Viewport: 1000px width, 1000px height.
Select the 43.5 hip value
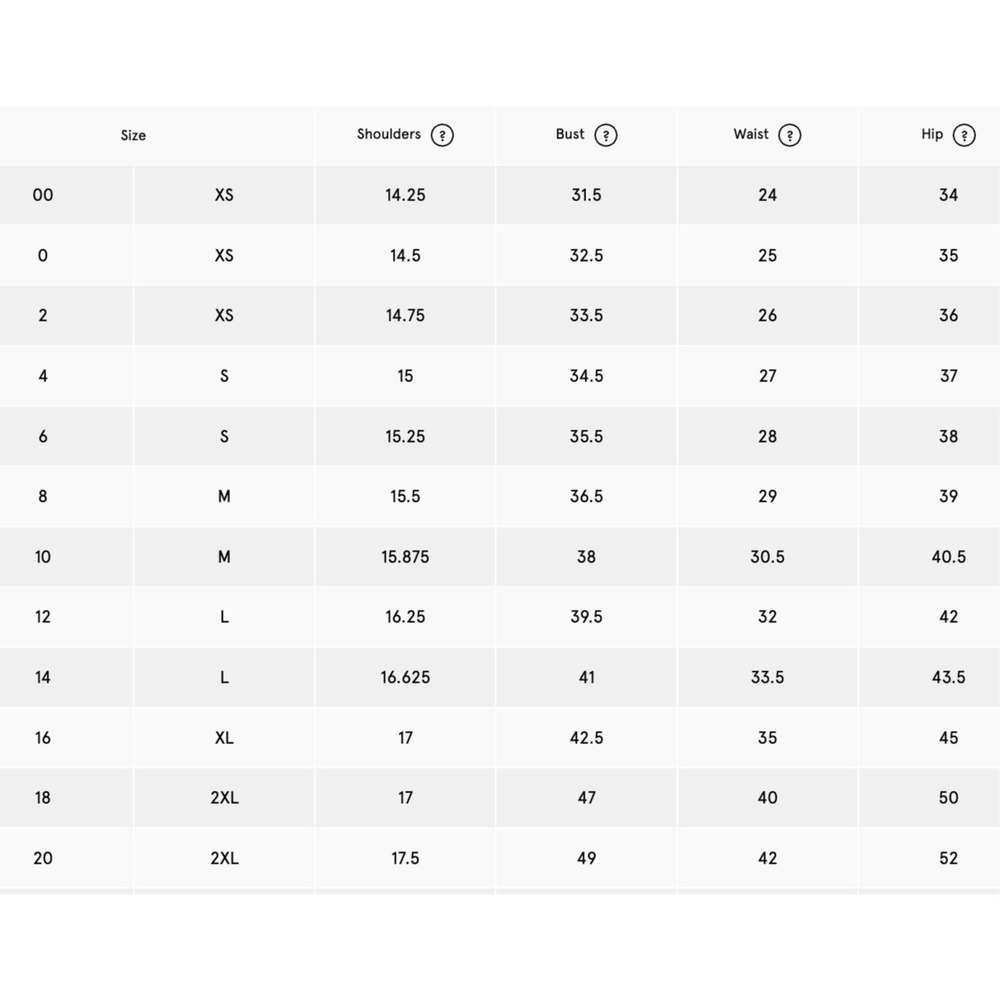click(948, 677)
